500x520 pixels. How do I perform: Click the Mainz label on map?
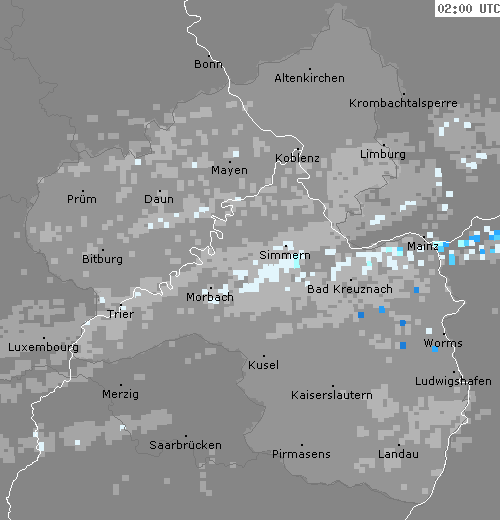click(422, 246)
